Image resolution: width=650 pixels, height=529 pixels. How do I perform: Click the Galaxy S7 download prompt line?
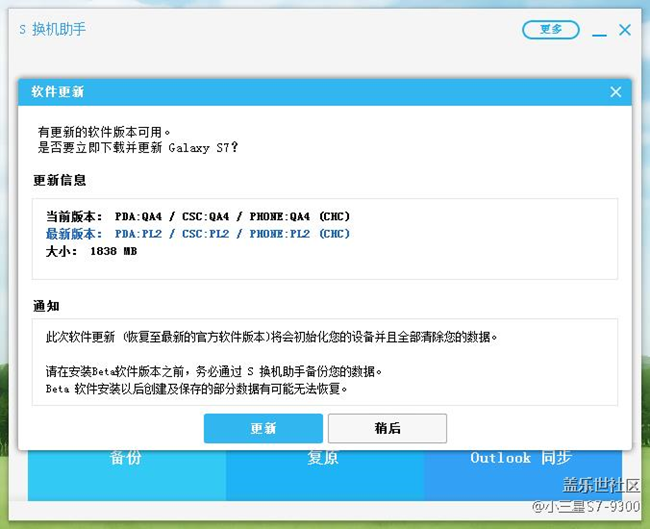[x=138, y=148]
